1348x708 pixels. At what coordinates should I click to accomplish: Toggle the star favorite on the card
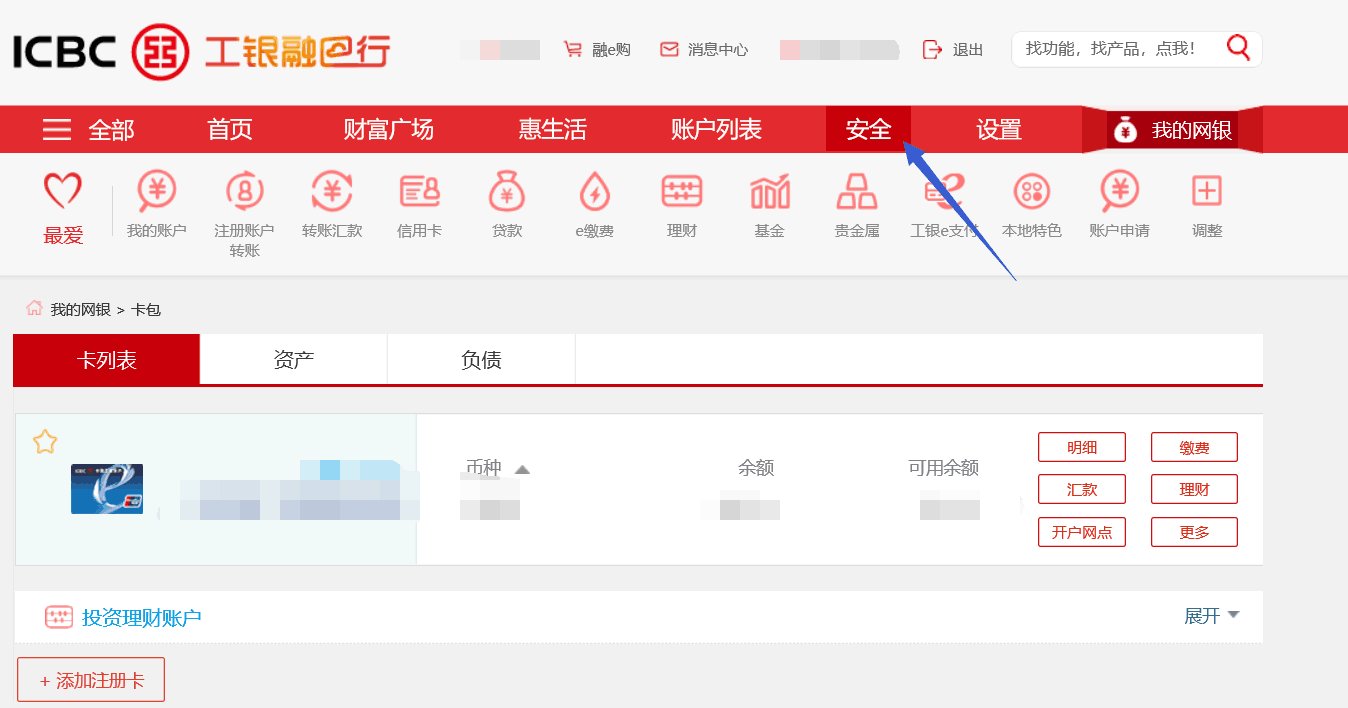tap(44, 441)
